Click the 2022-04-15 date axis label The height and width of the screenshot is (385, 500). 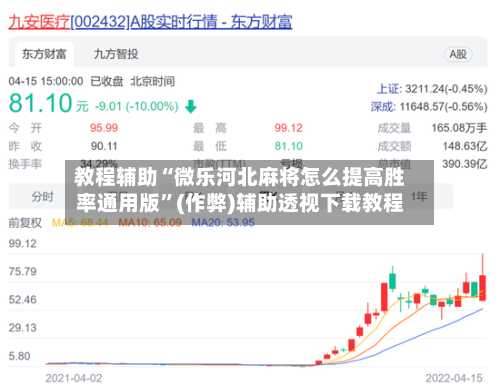coord(454,378)
